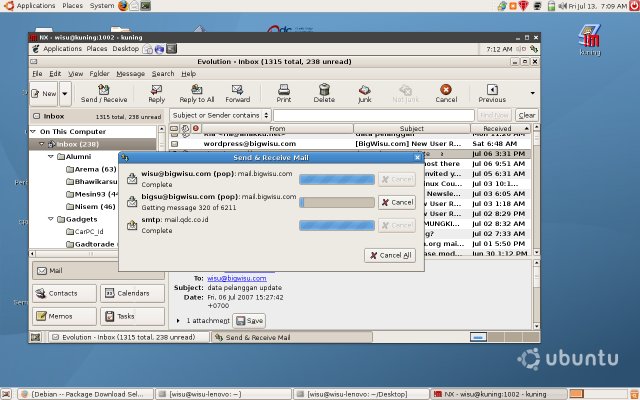Open Firefox from the top panel
Image resolution: width=640 pixels, height=400 pixels.
(x=122, y=6)
